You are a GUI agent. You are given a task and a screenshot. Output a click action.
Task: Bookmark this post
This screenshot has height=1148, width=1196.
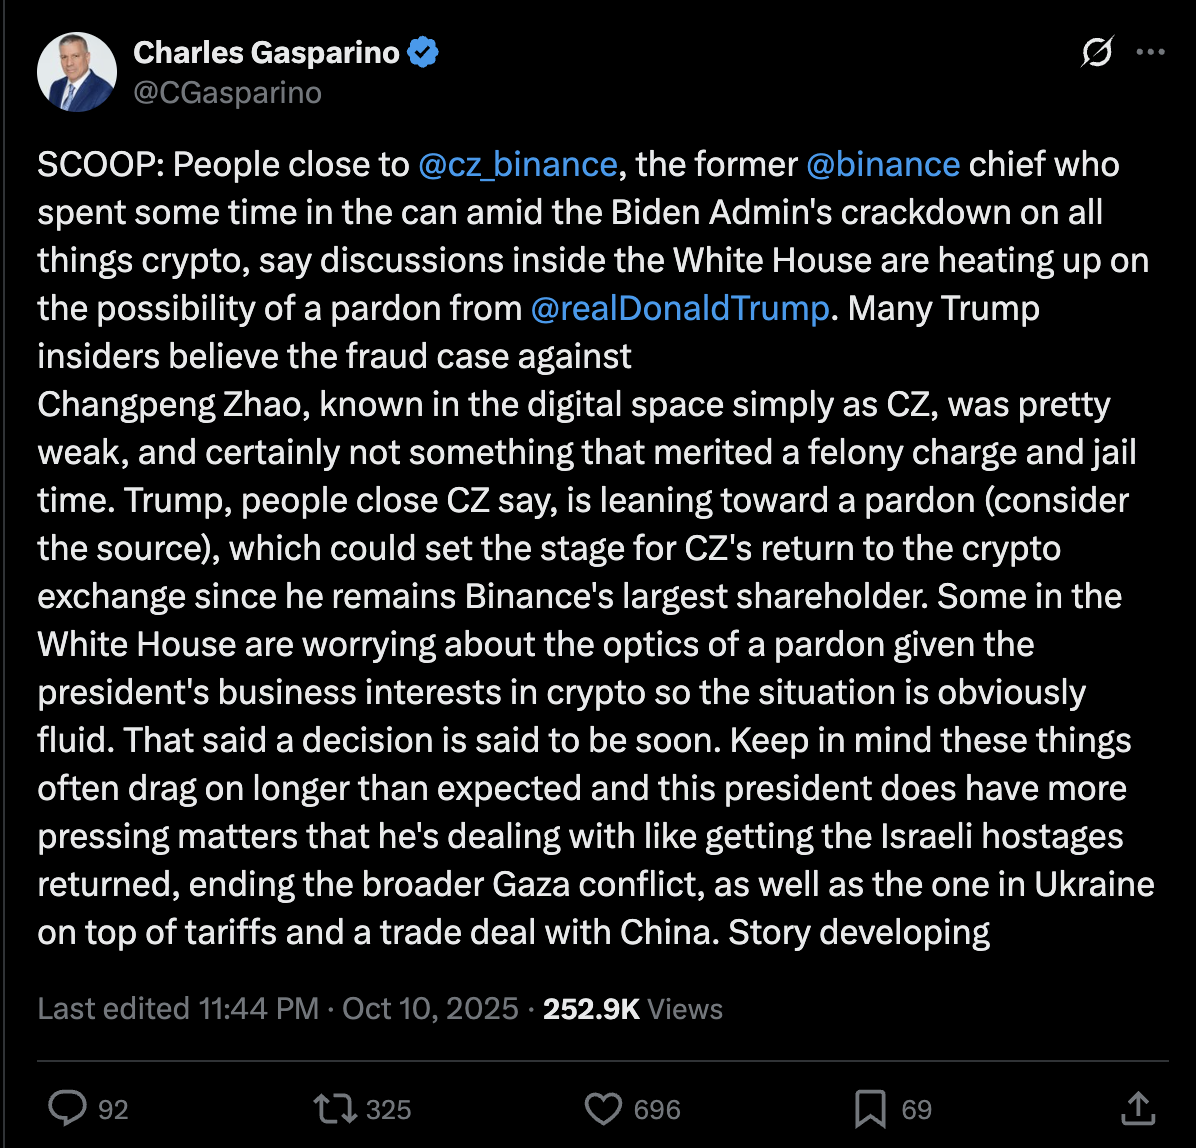pyautogui.click(x=870, y=1107)
